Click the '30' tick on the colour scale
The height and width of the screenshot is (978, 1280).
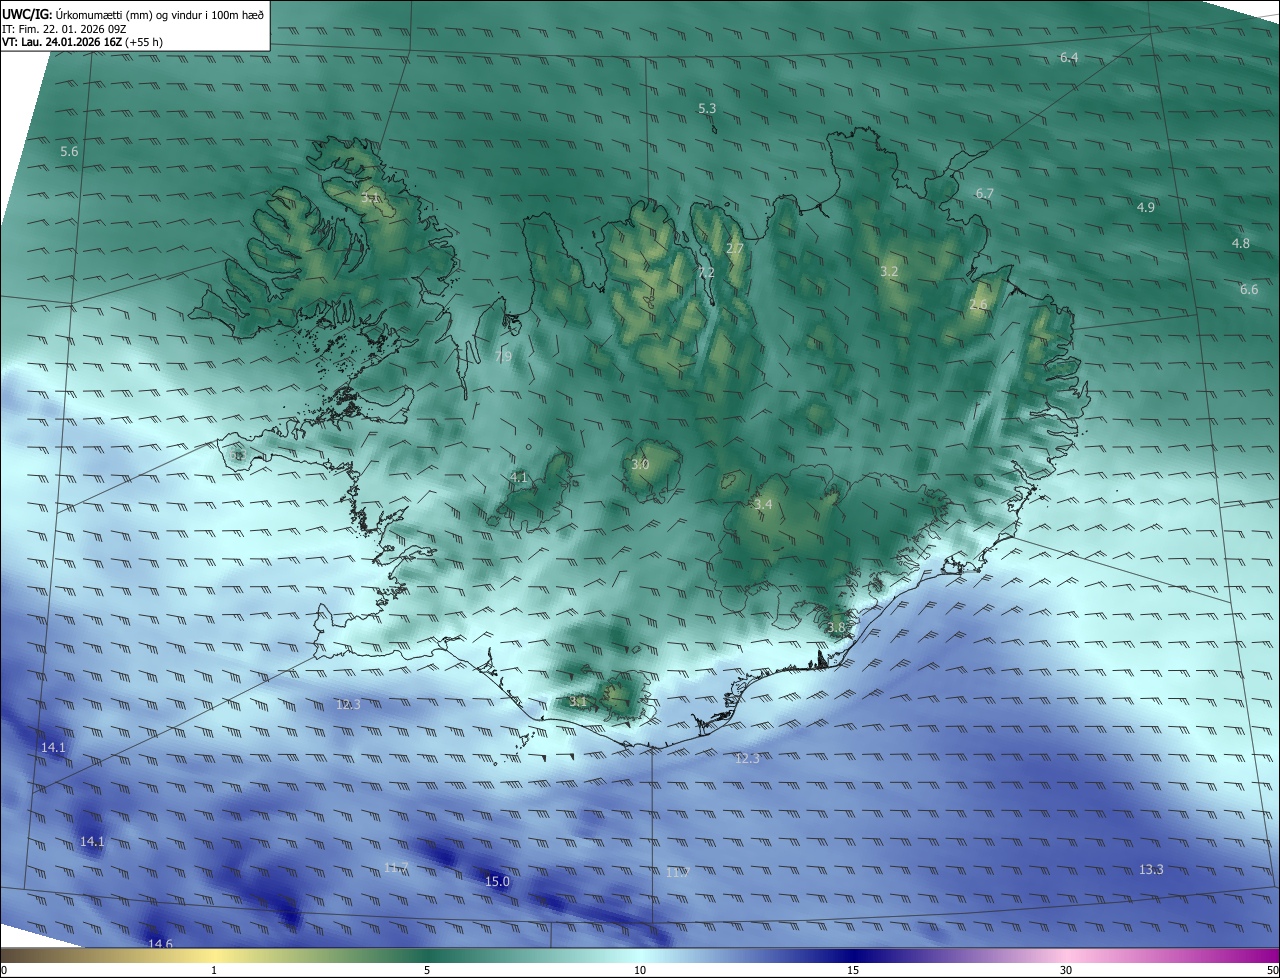[1066, 971]
